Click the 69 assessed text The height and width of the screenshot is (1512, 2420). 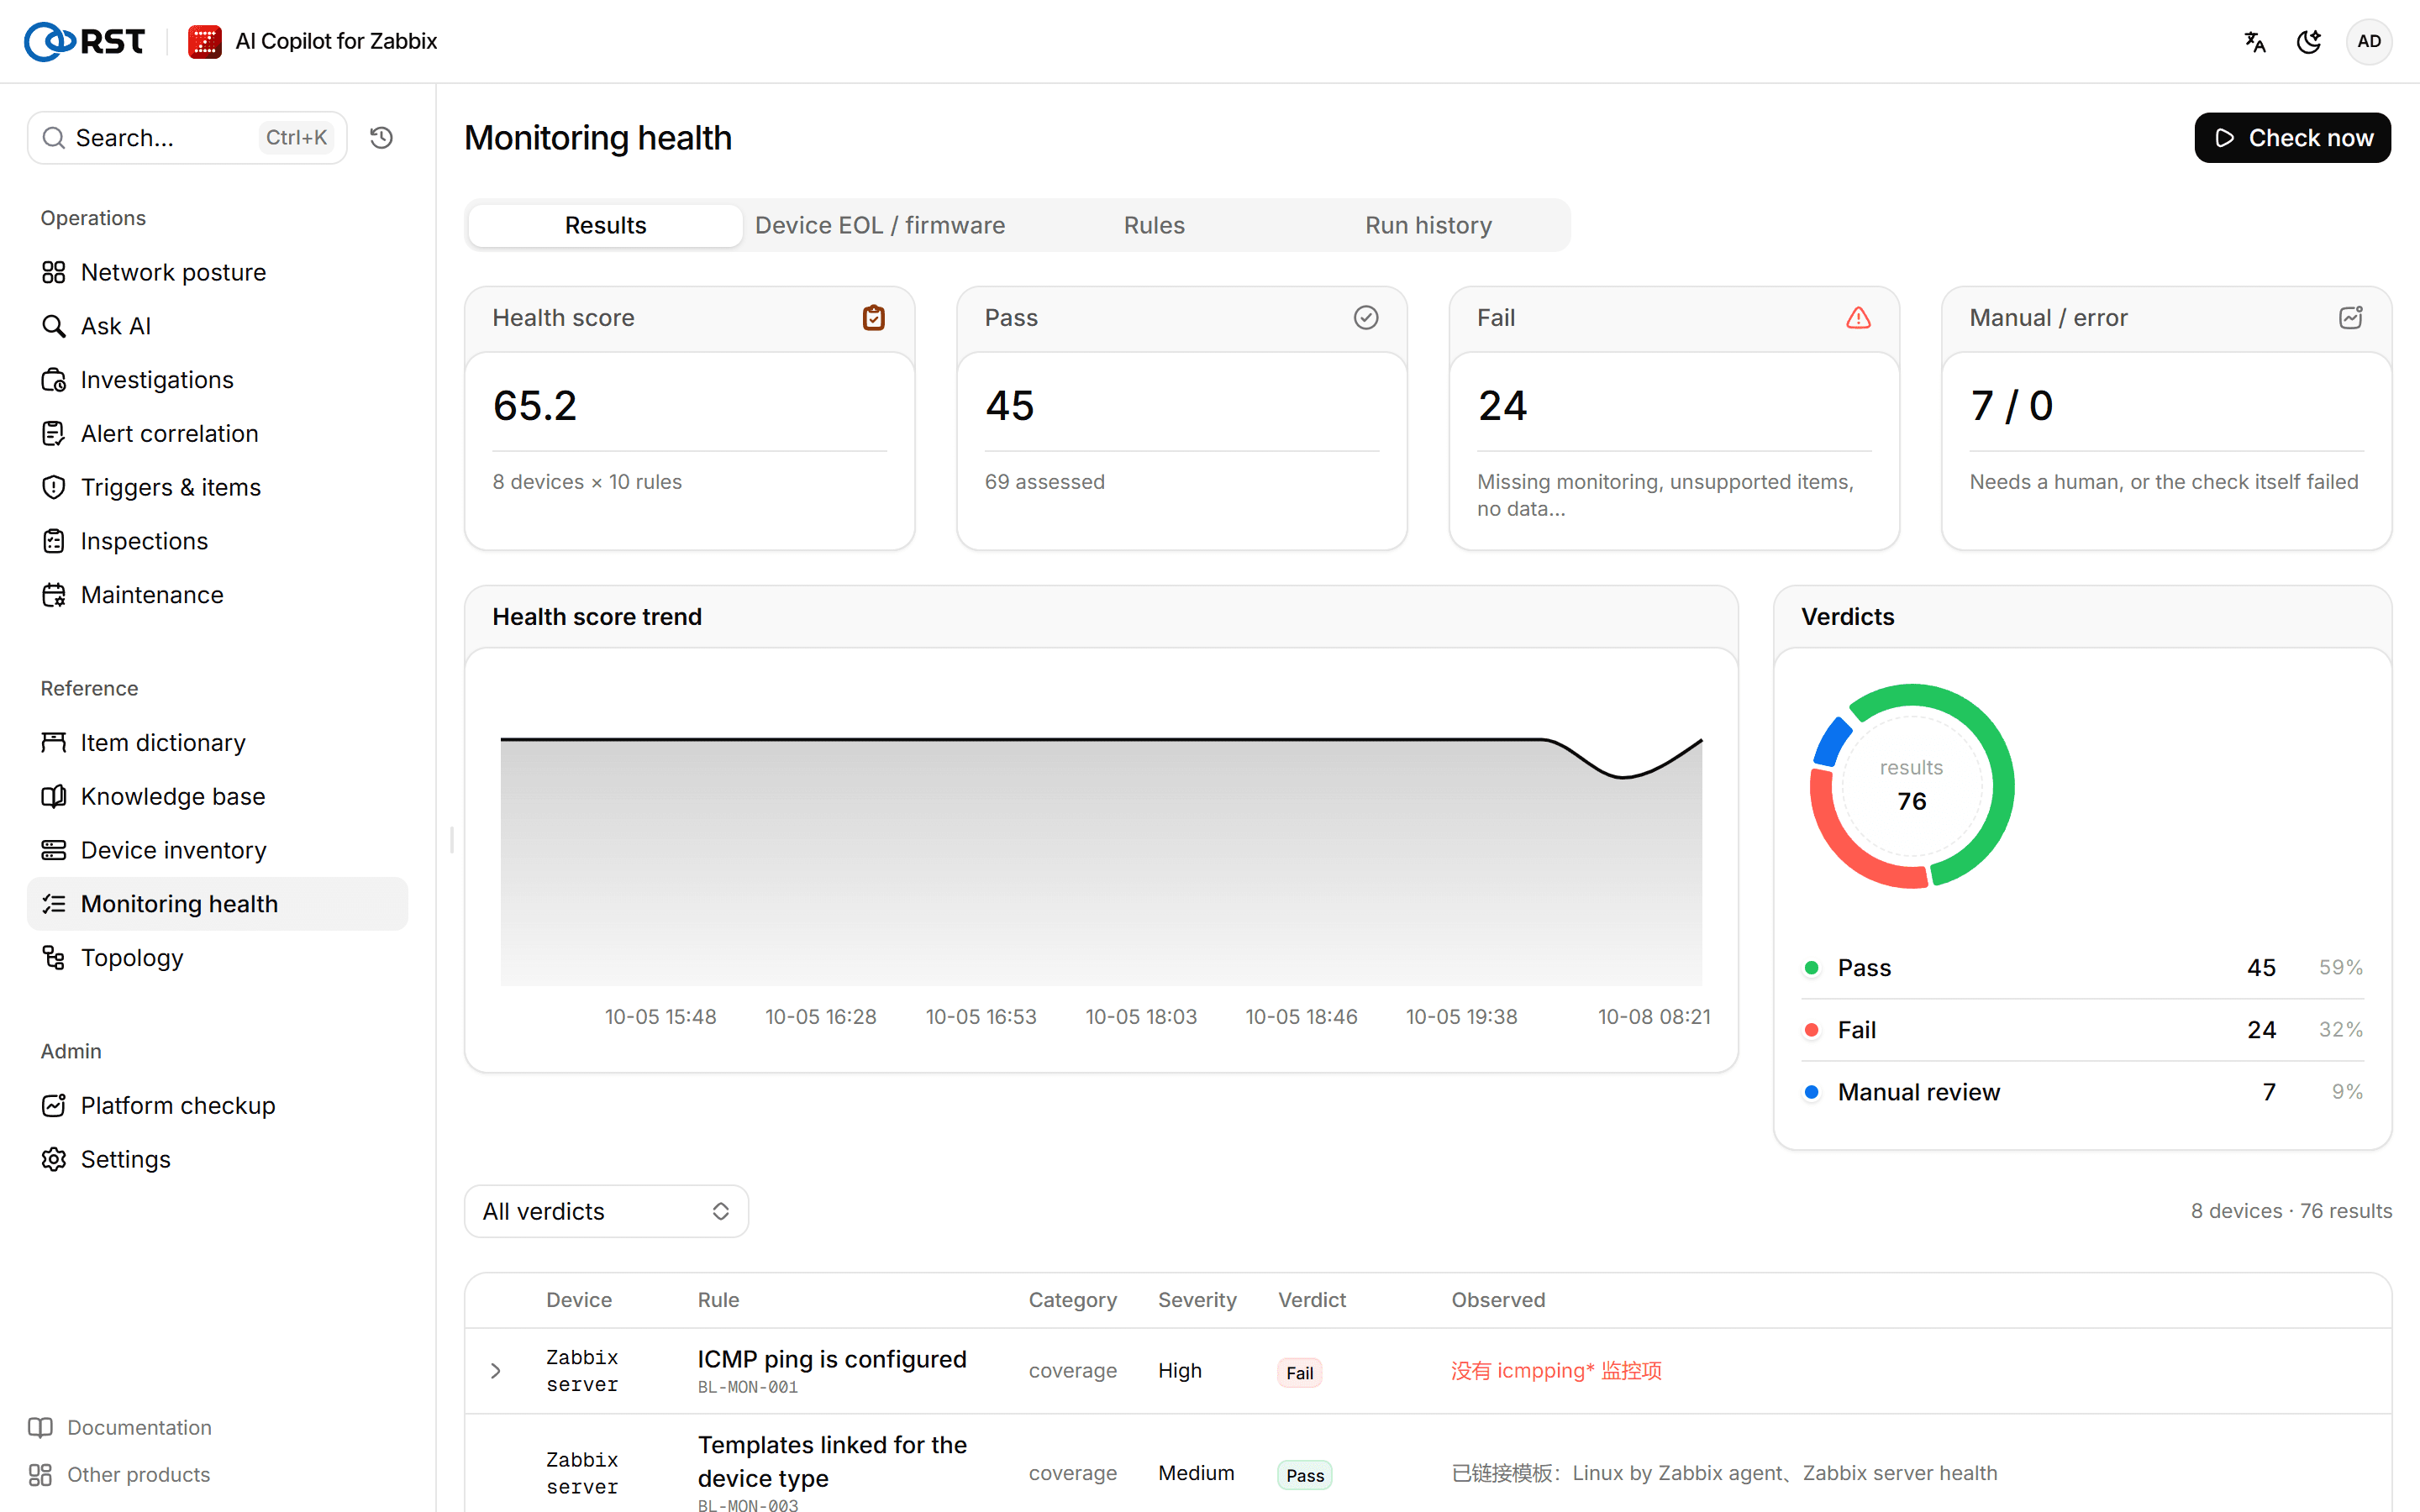point(1045,482)
